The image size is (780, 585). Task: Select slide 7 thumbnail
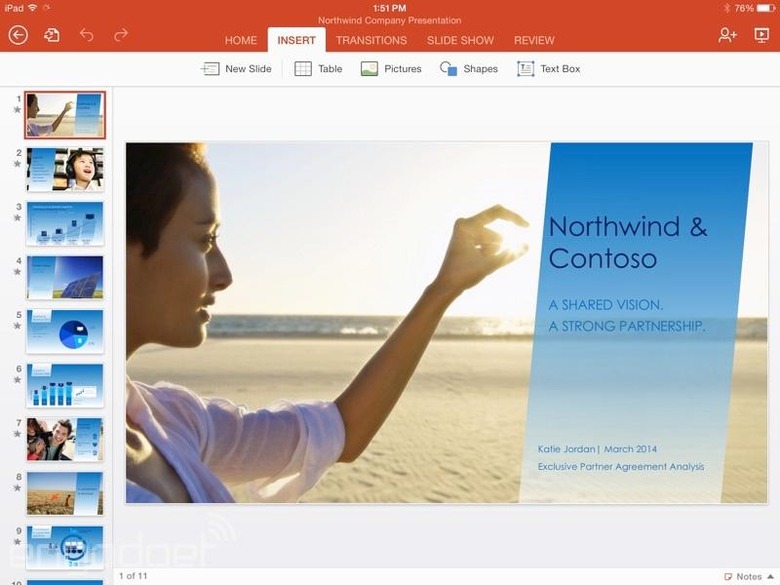pyautogui.click(x=65, y=439)
